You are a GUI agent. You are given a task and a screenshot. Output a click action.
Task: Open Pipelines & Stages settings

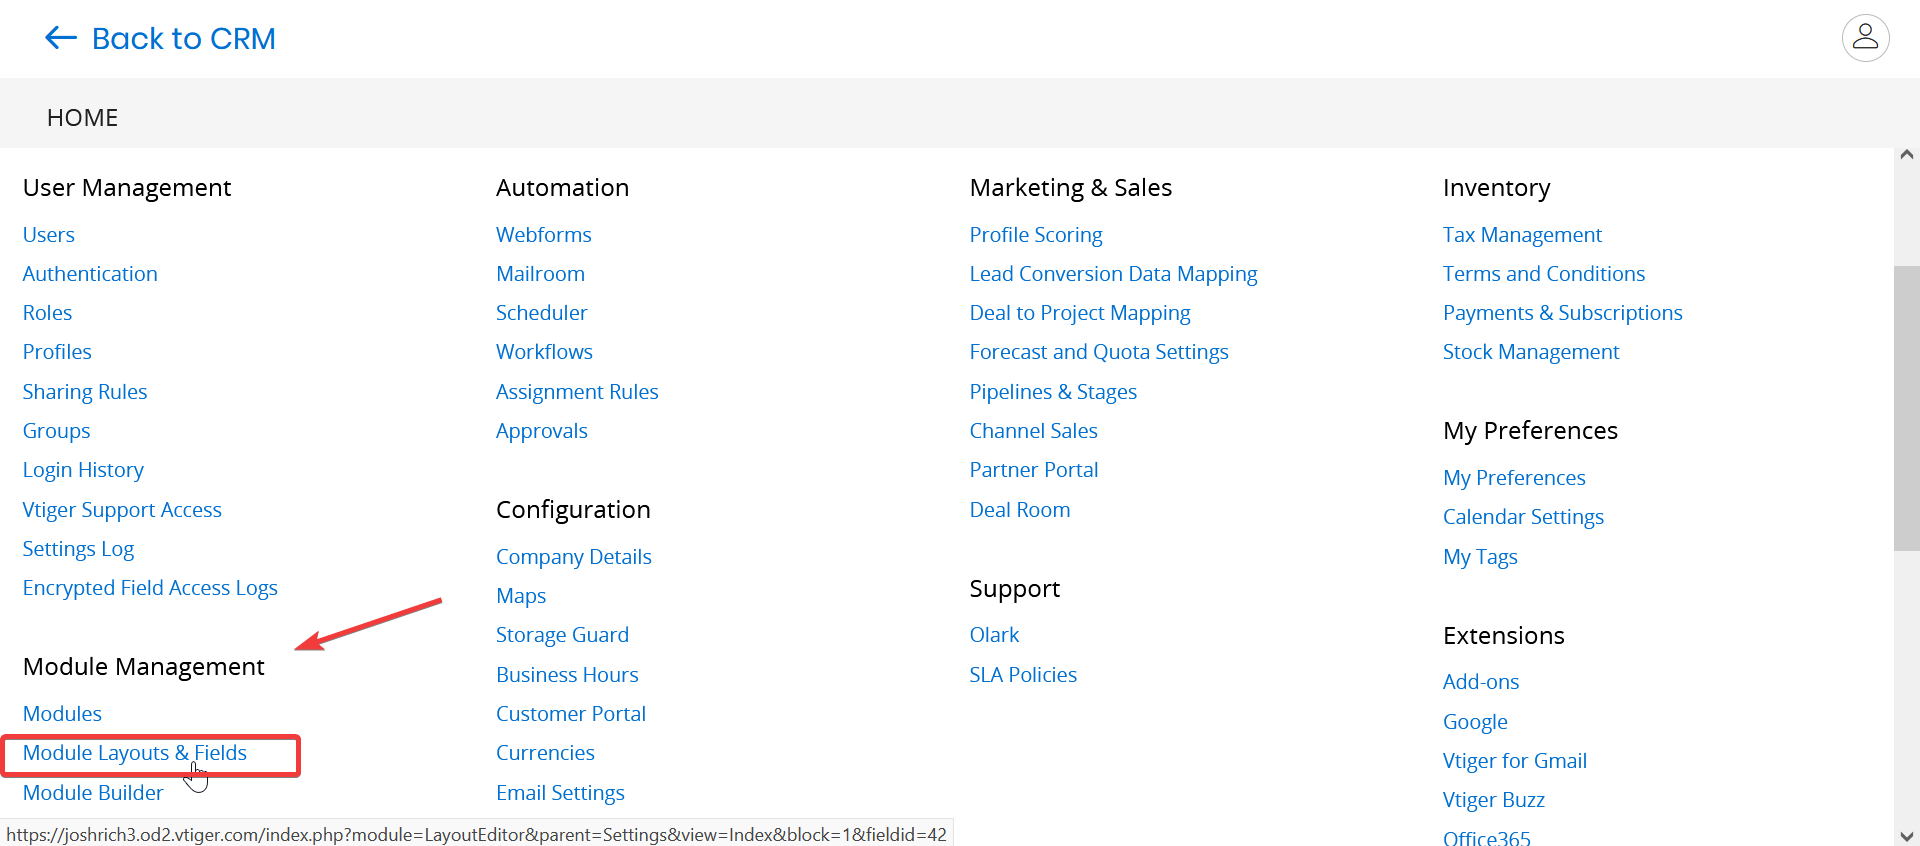click(1053, 391)
